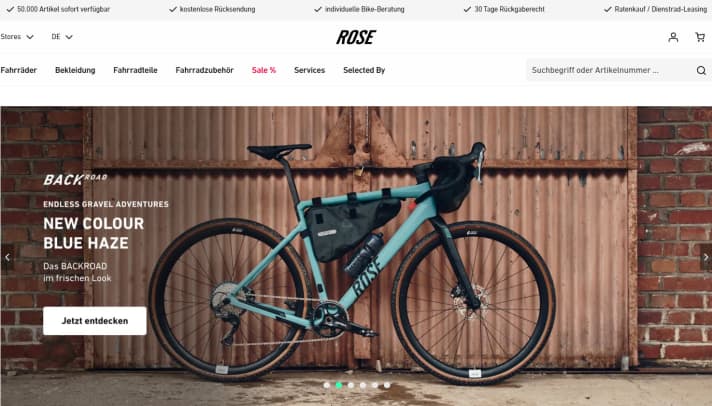Click the ROSE logo
Viewport: 712px width, 406px height.
(356, 37)
